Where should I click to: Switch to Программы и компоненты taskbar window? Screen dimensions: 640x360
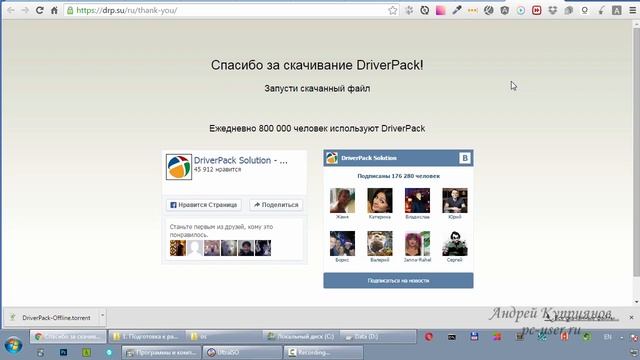click(x=162, y=352)
